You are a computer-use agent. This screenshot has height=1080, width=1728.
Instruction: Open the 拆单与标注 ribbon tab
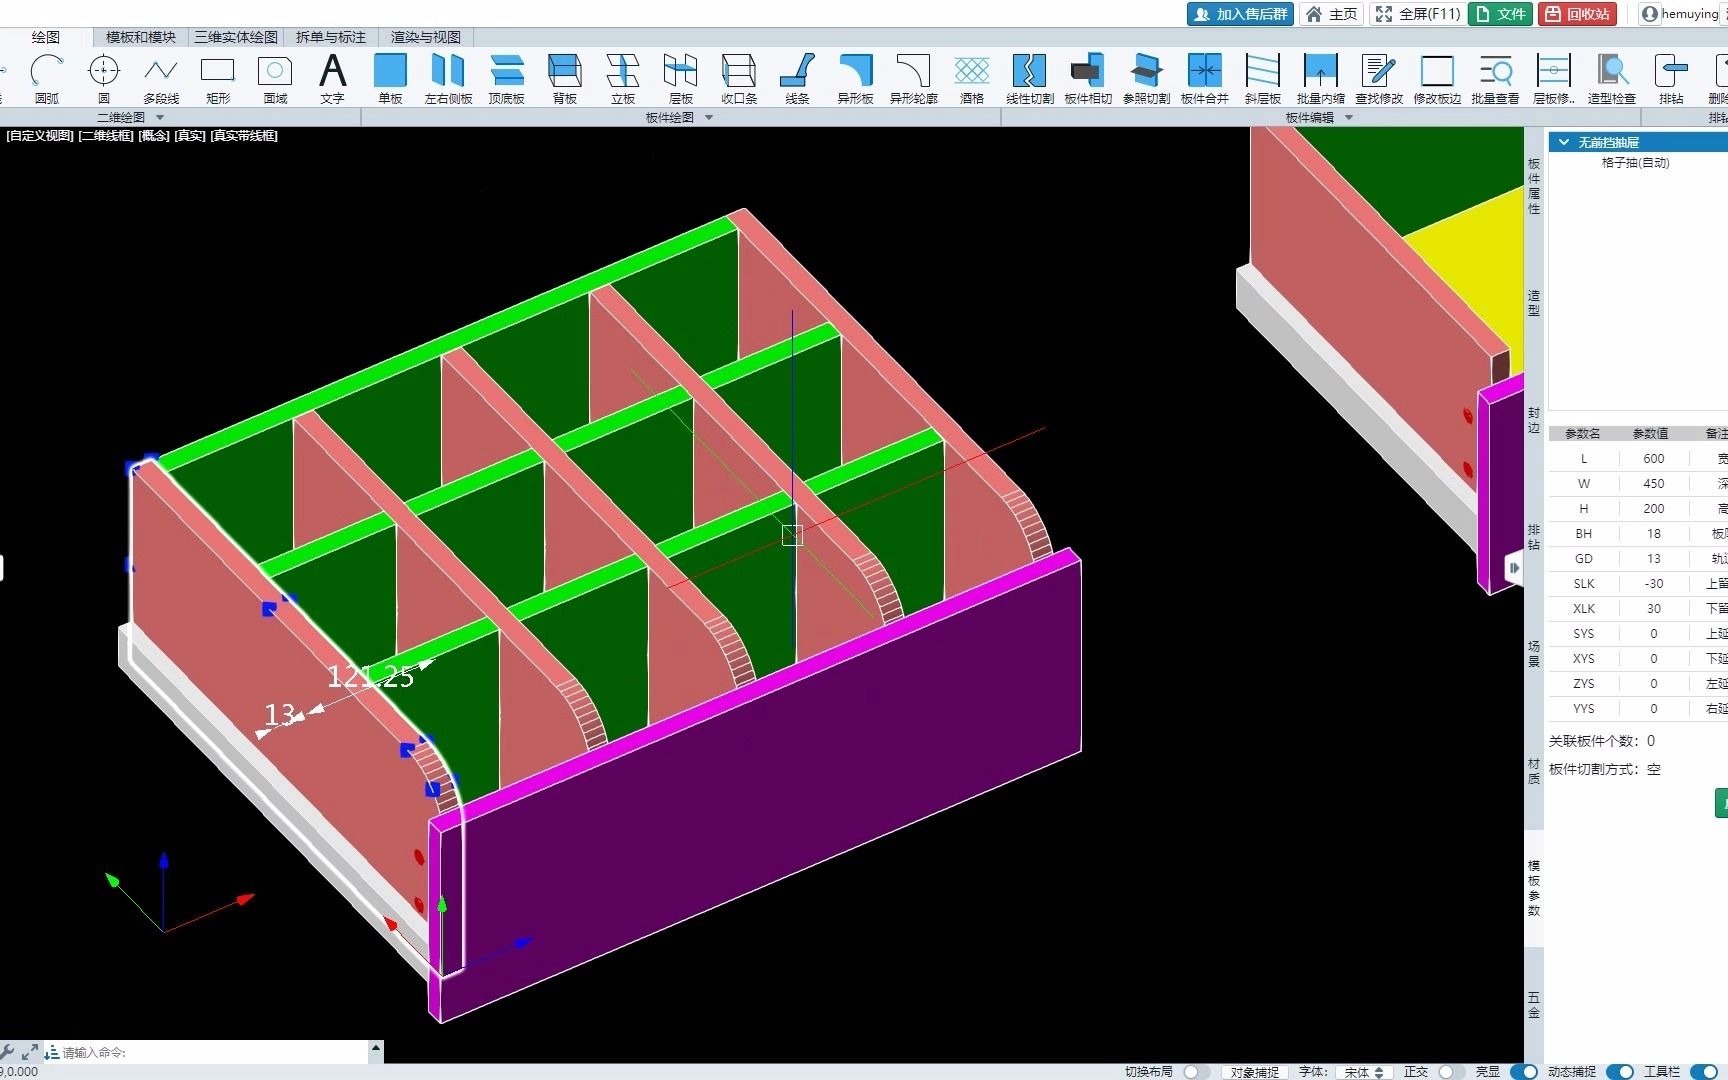click(x=331, y=37)
